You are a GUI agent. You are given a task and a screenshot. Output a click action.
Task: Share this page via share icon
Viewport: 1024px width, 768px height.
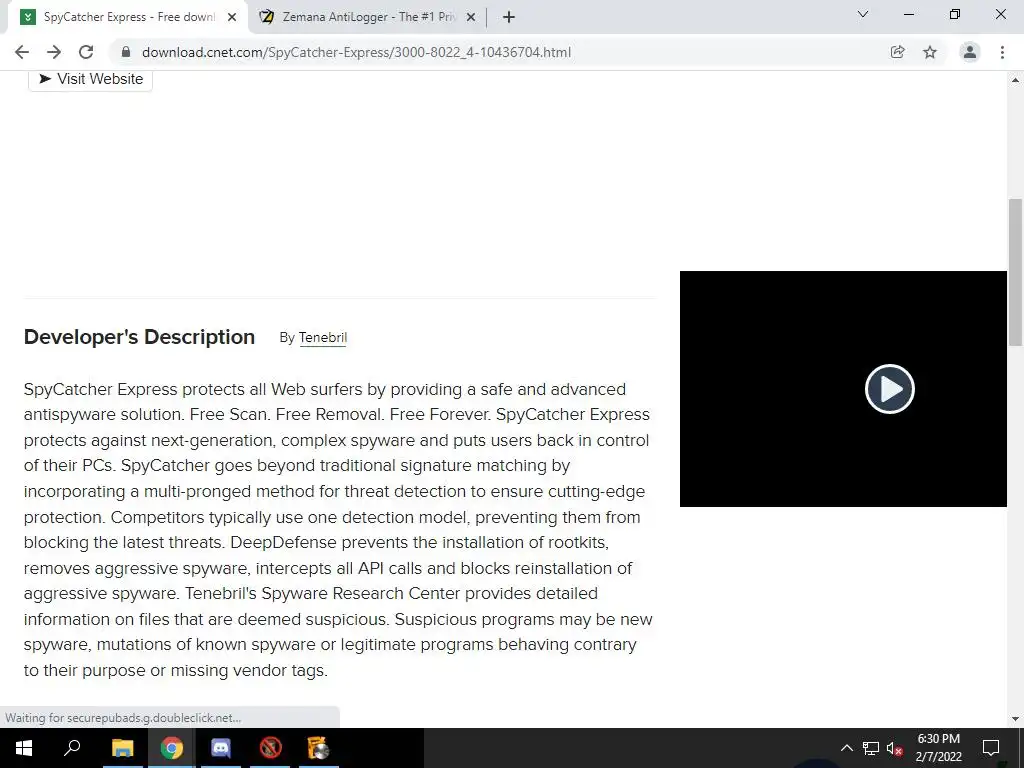click(x=898, y=52)
